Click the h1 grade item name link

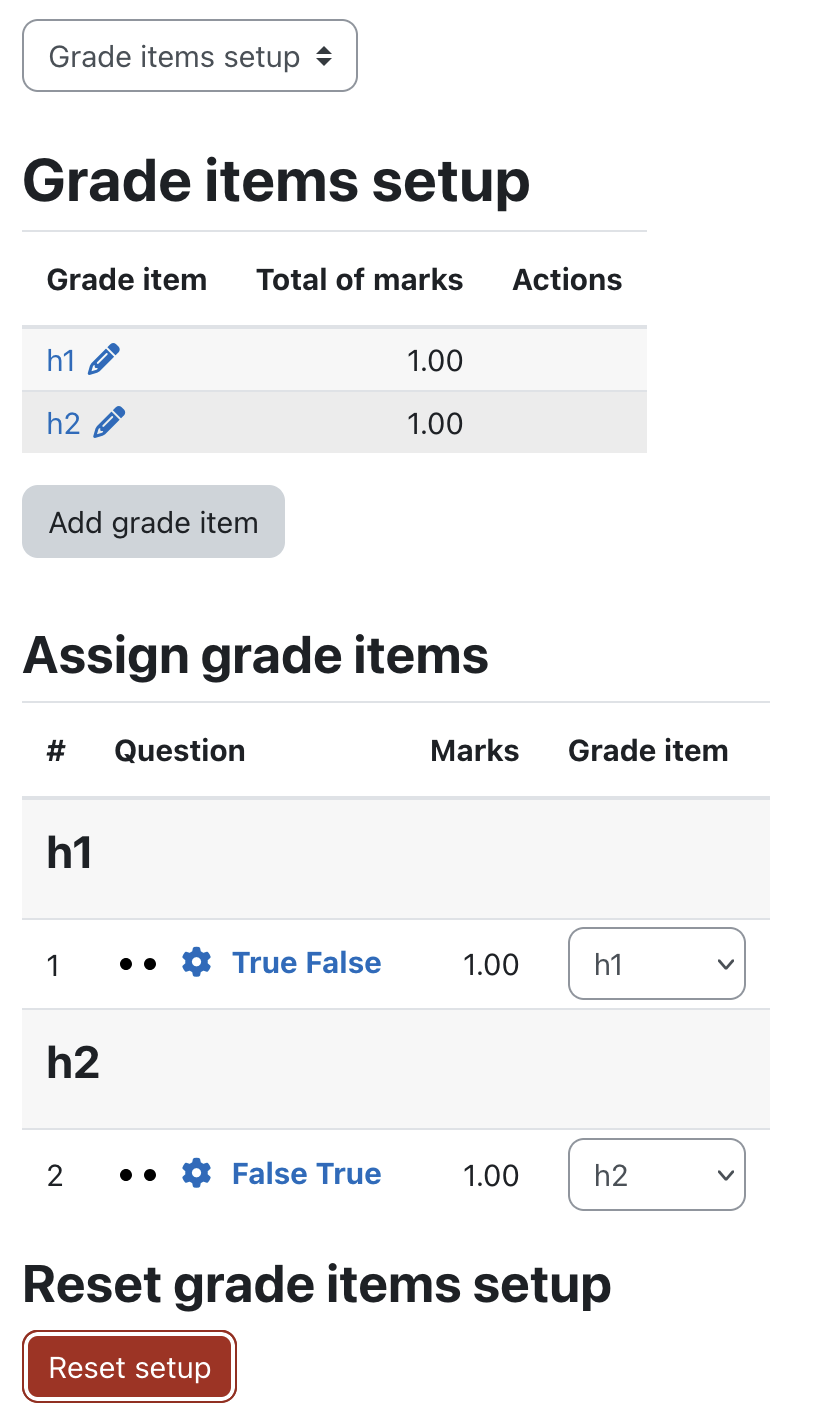(x=61, y=360)
